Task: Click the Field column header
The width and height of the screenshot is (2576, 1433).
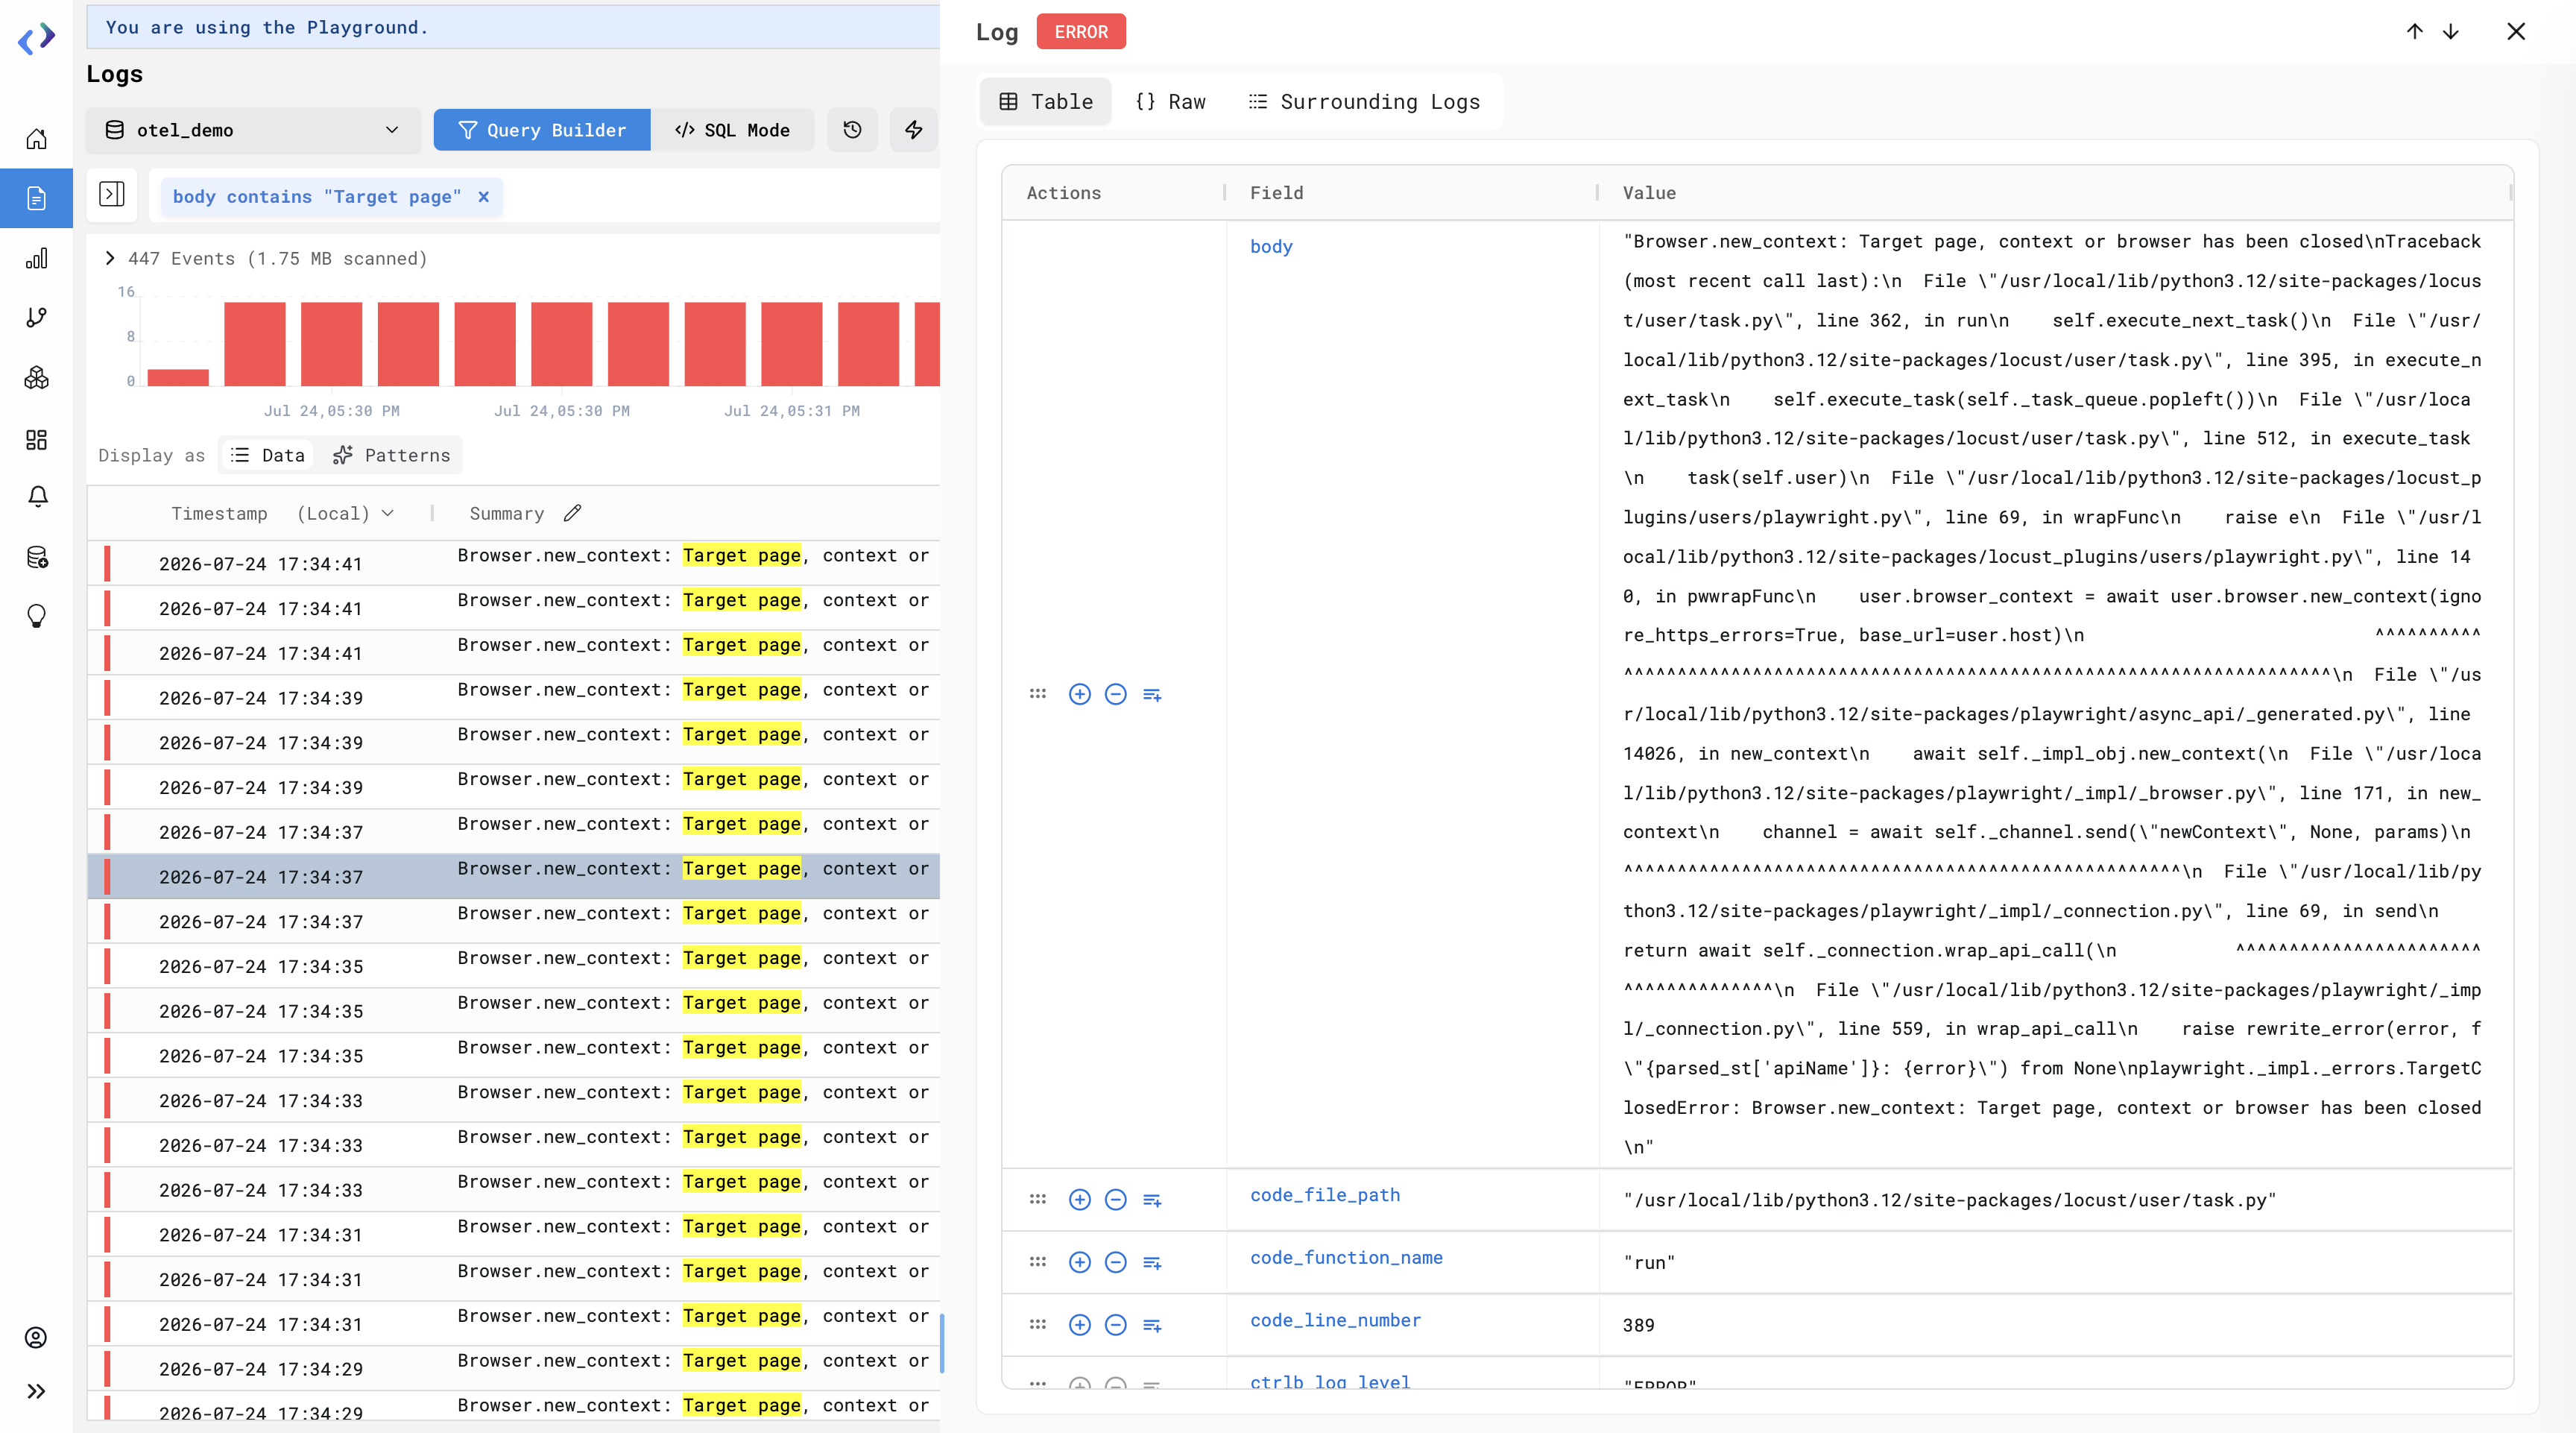Action: coord(1276,193)
